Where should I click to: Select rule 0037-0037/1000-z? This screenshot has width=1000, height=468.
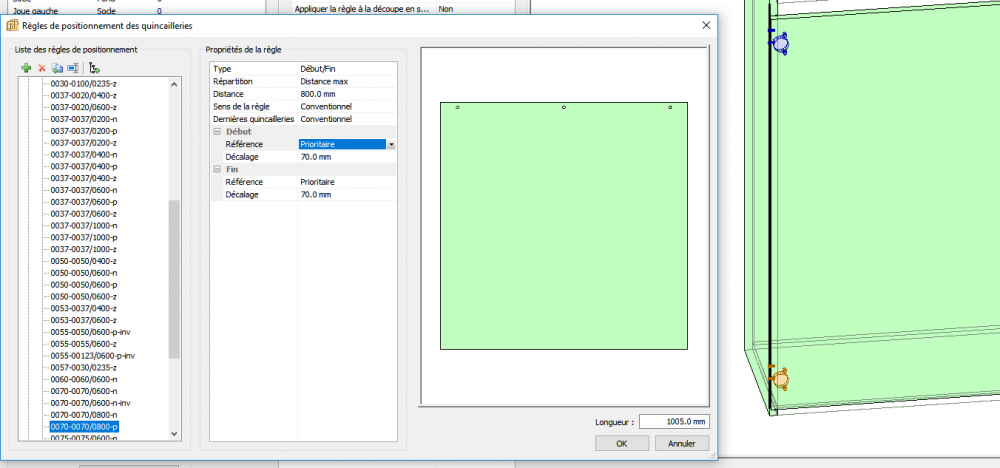84,249
